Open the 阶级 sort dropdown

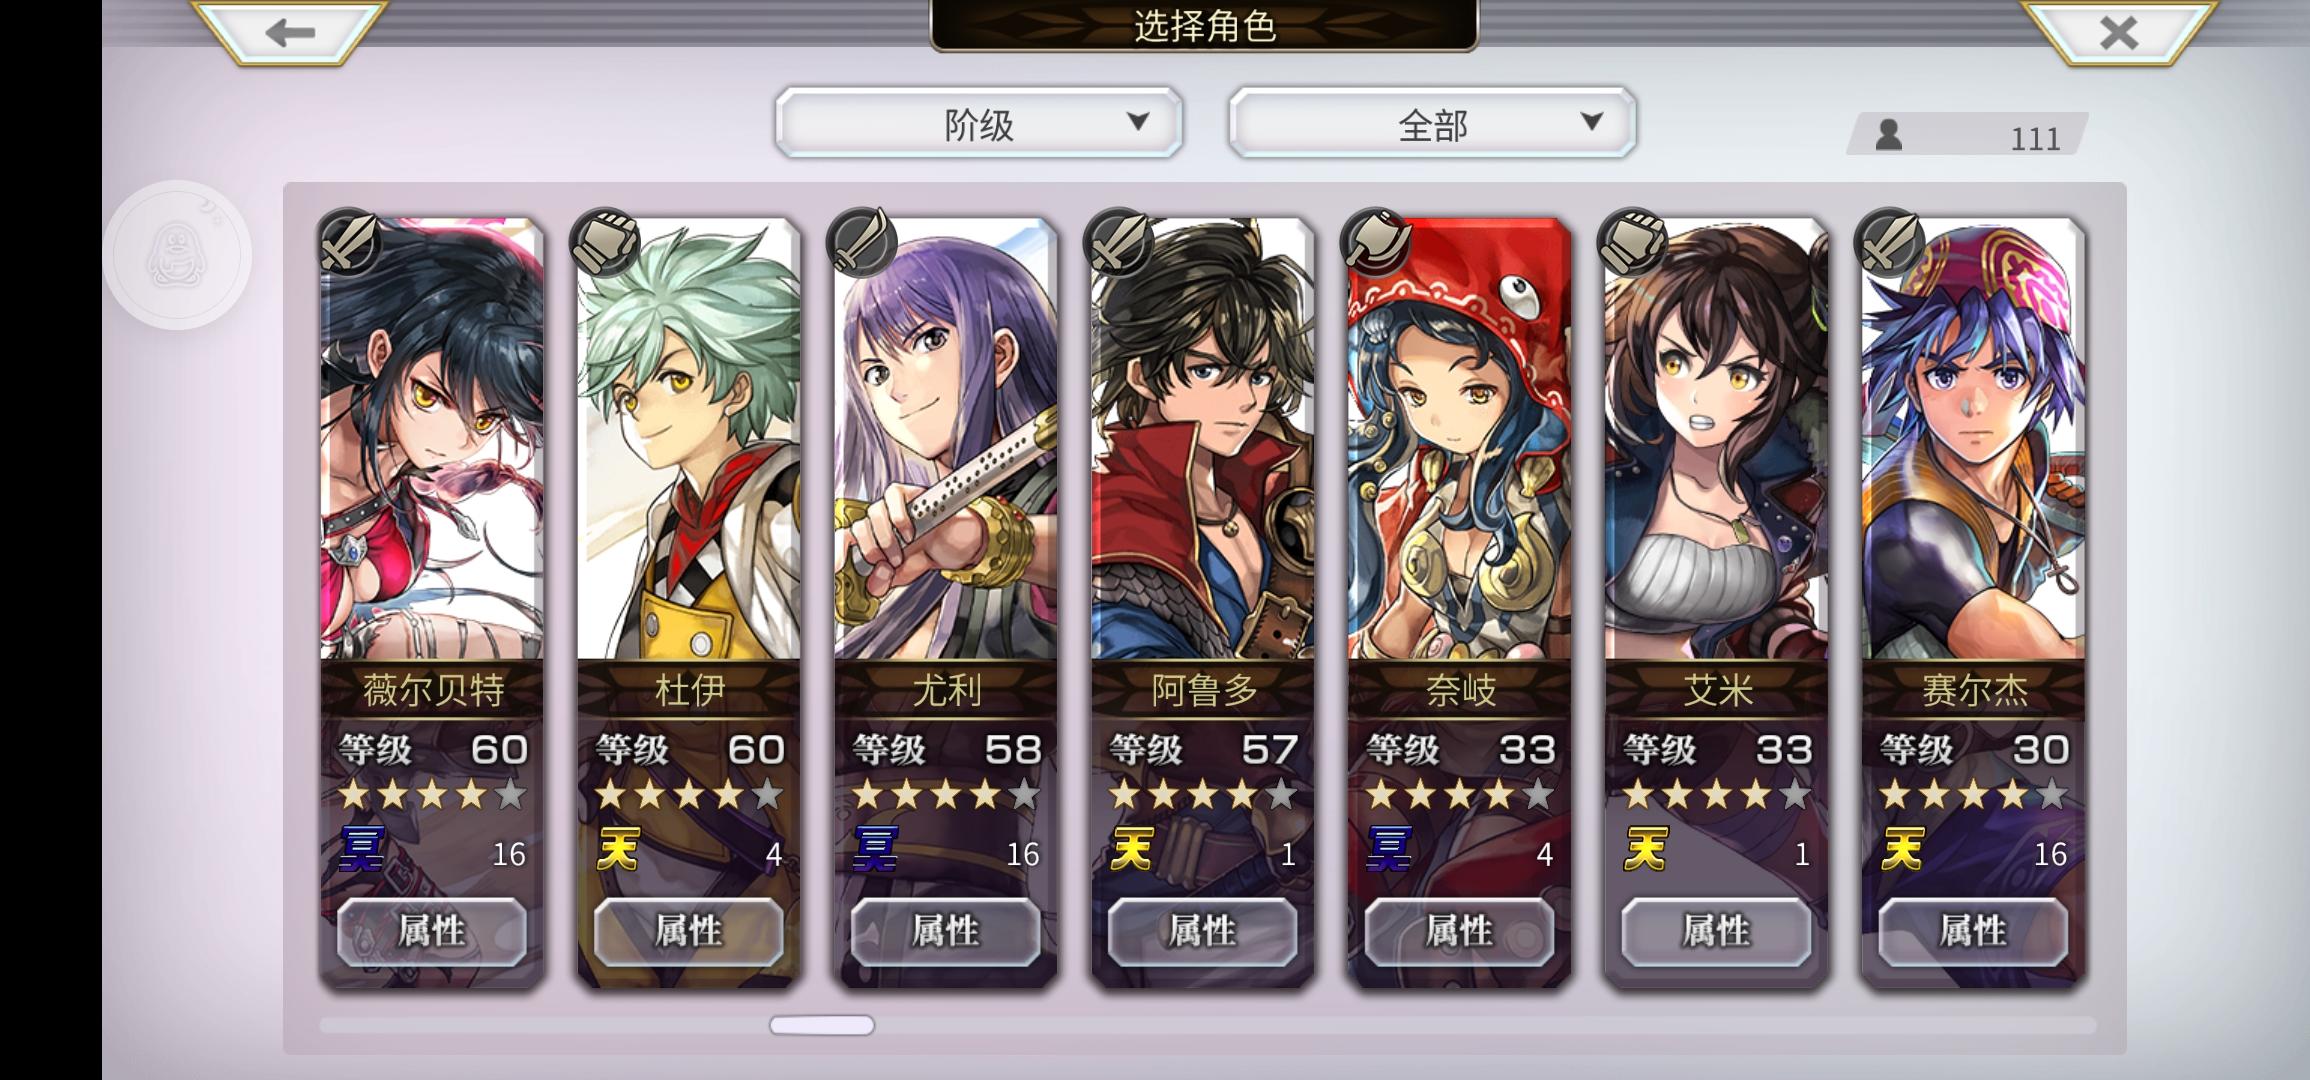pyautogui.click(x=979, y=123)
